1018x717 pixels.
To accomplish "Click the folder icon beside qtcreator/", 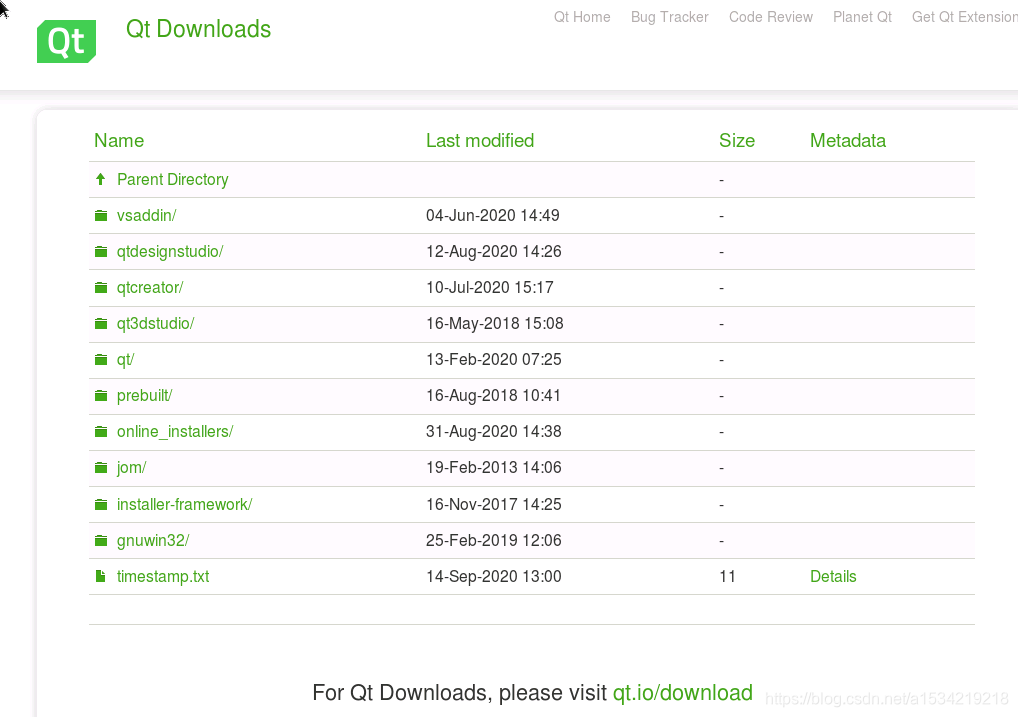I will [101, 288].
